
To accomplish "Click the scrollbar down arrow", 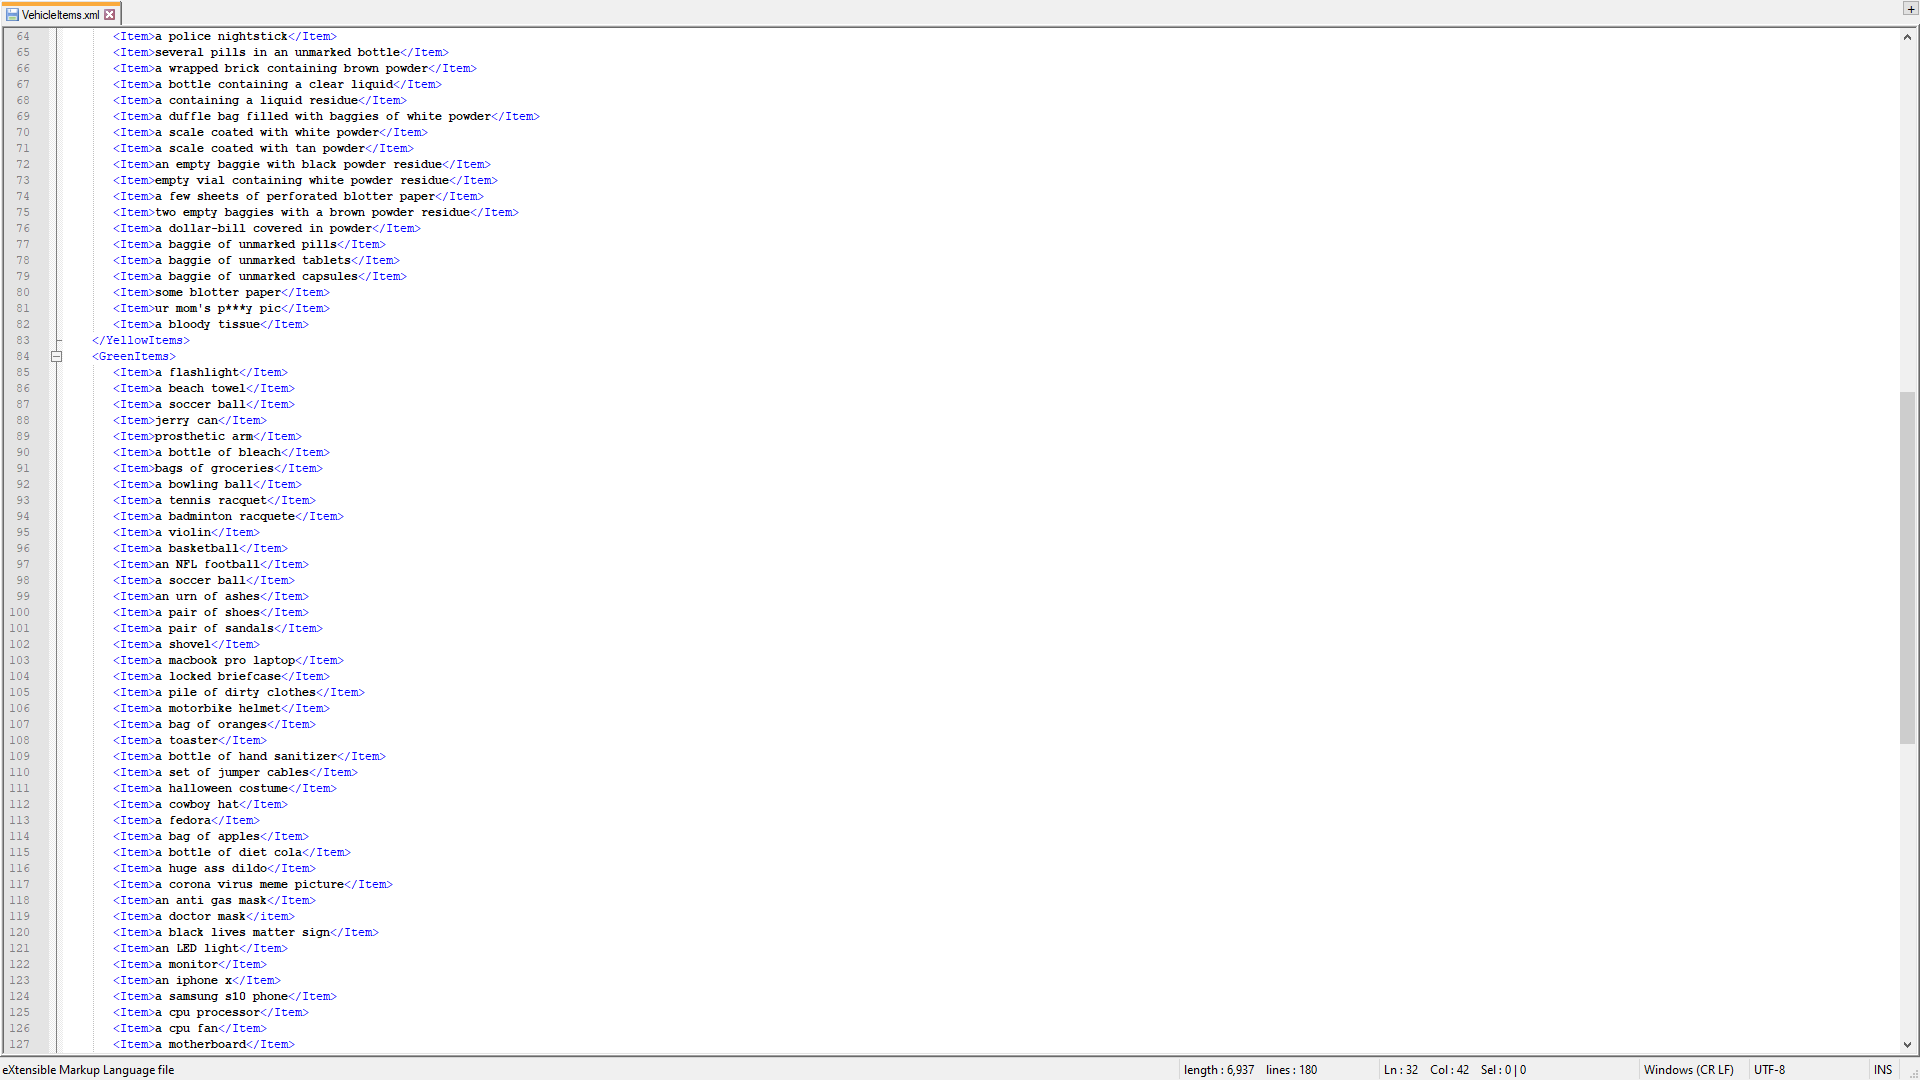I will [1908, 1045].
